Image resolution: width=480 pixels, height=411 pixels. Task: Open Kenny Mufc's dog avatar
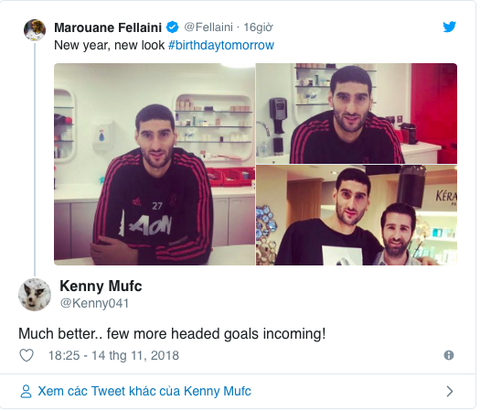click(34, 294)
